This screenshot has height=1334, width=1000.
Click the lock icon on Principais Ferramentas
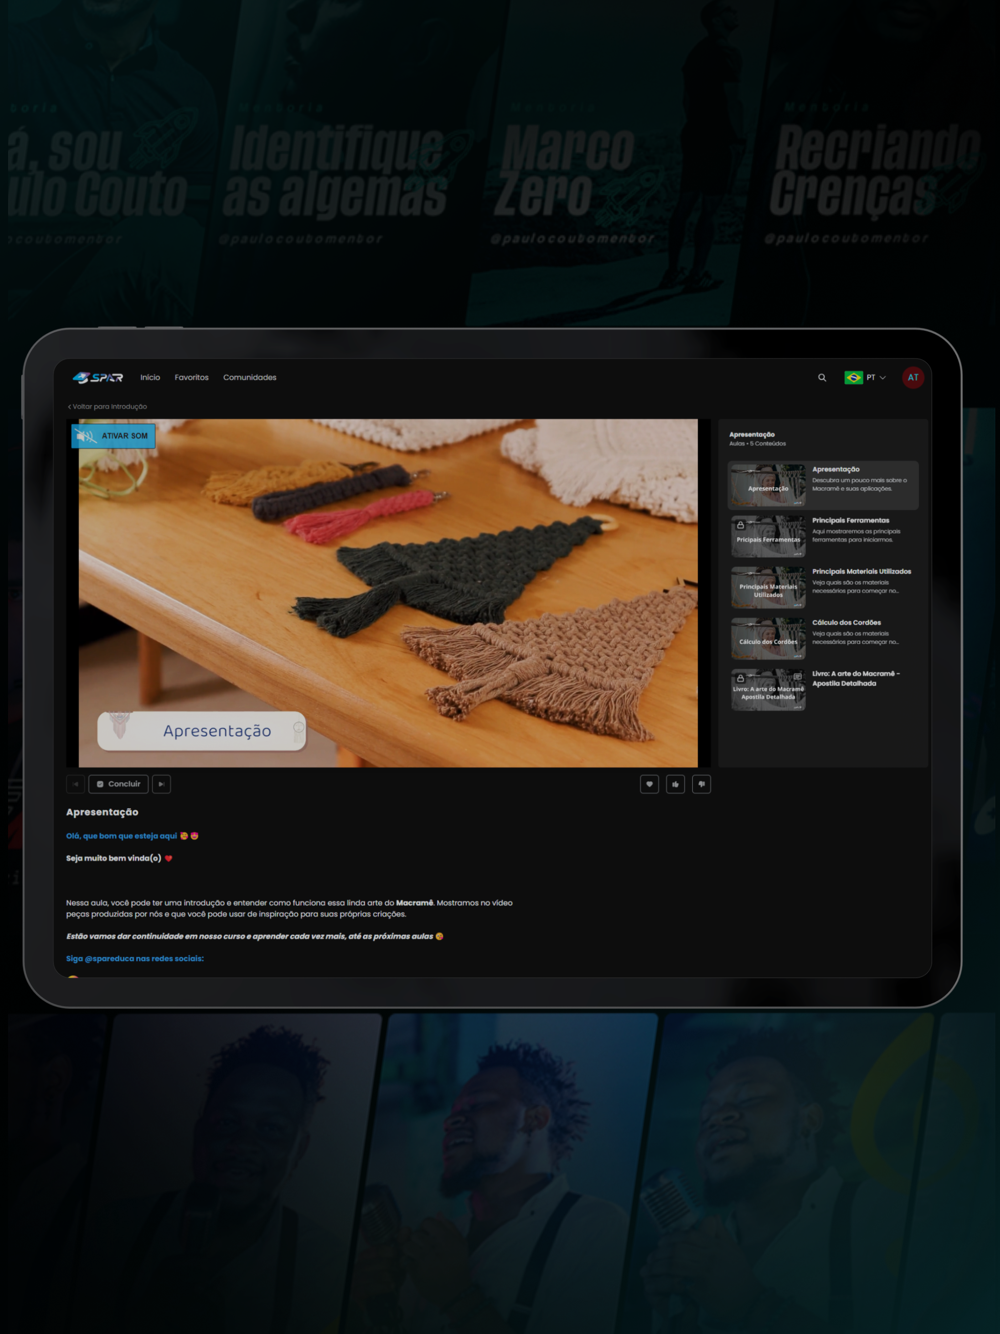[740, 525]
